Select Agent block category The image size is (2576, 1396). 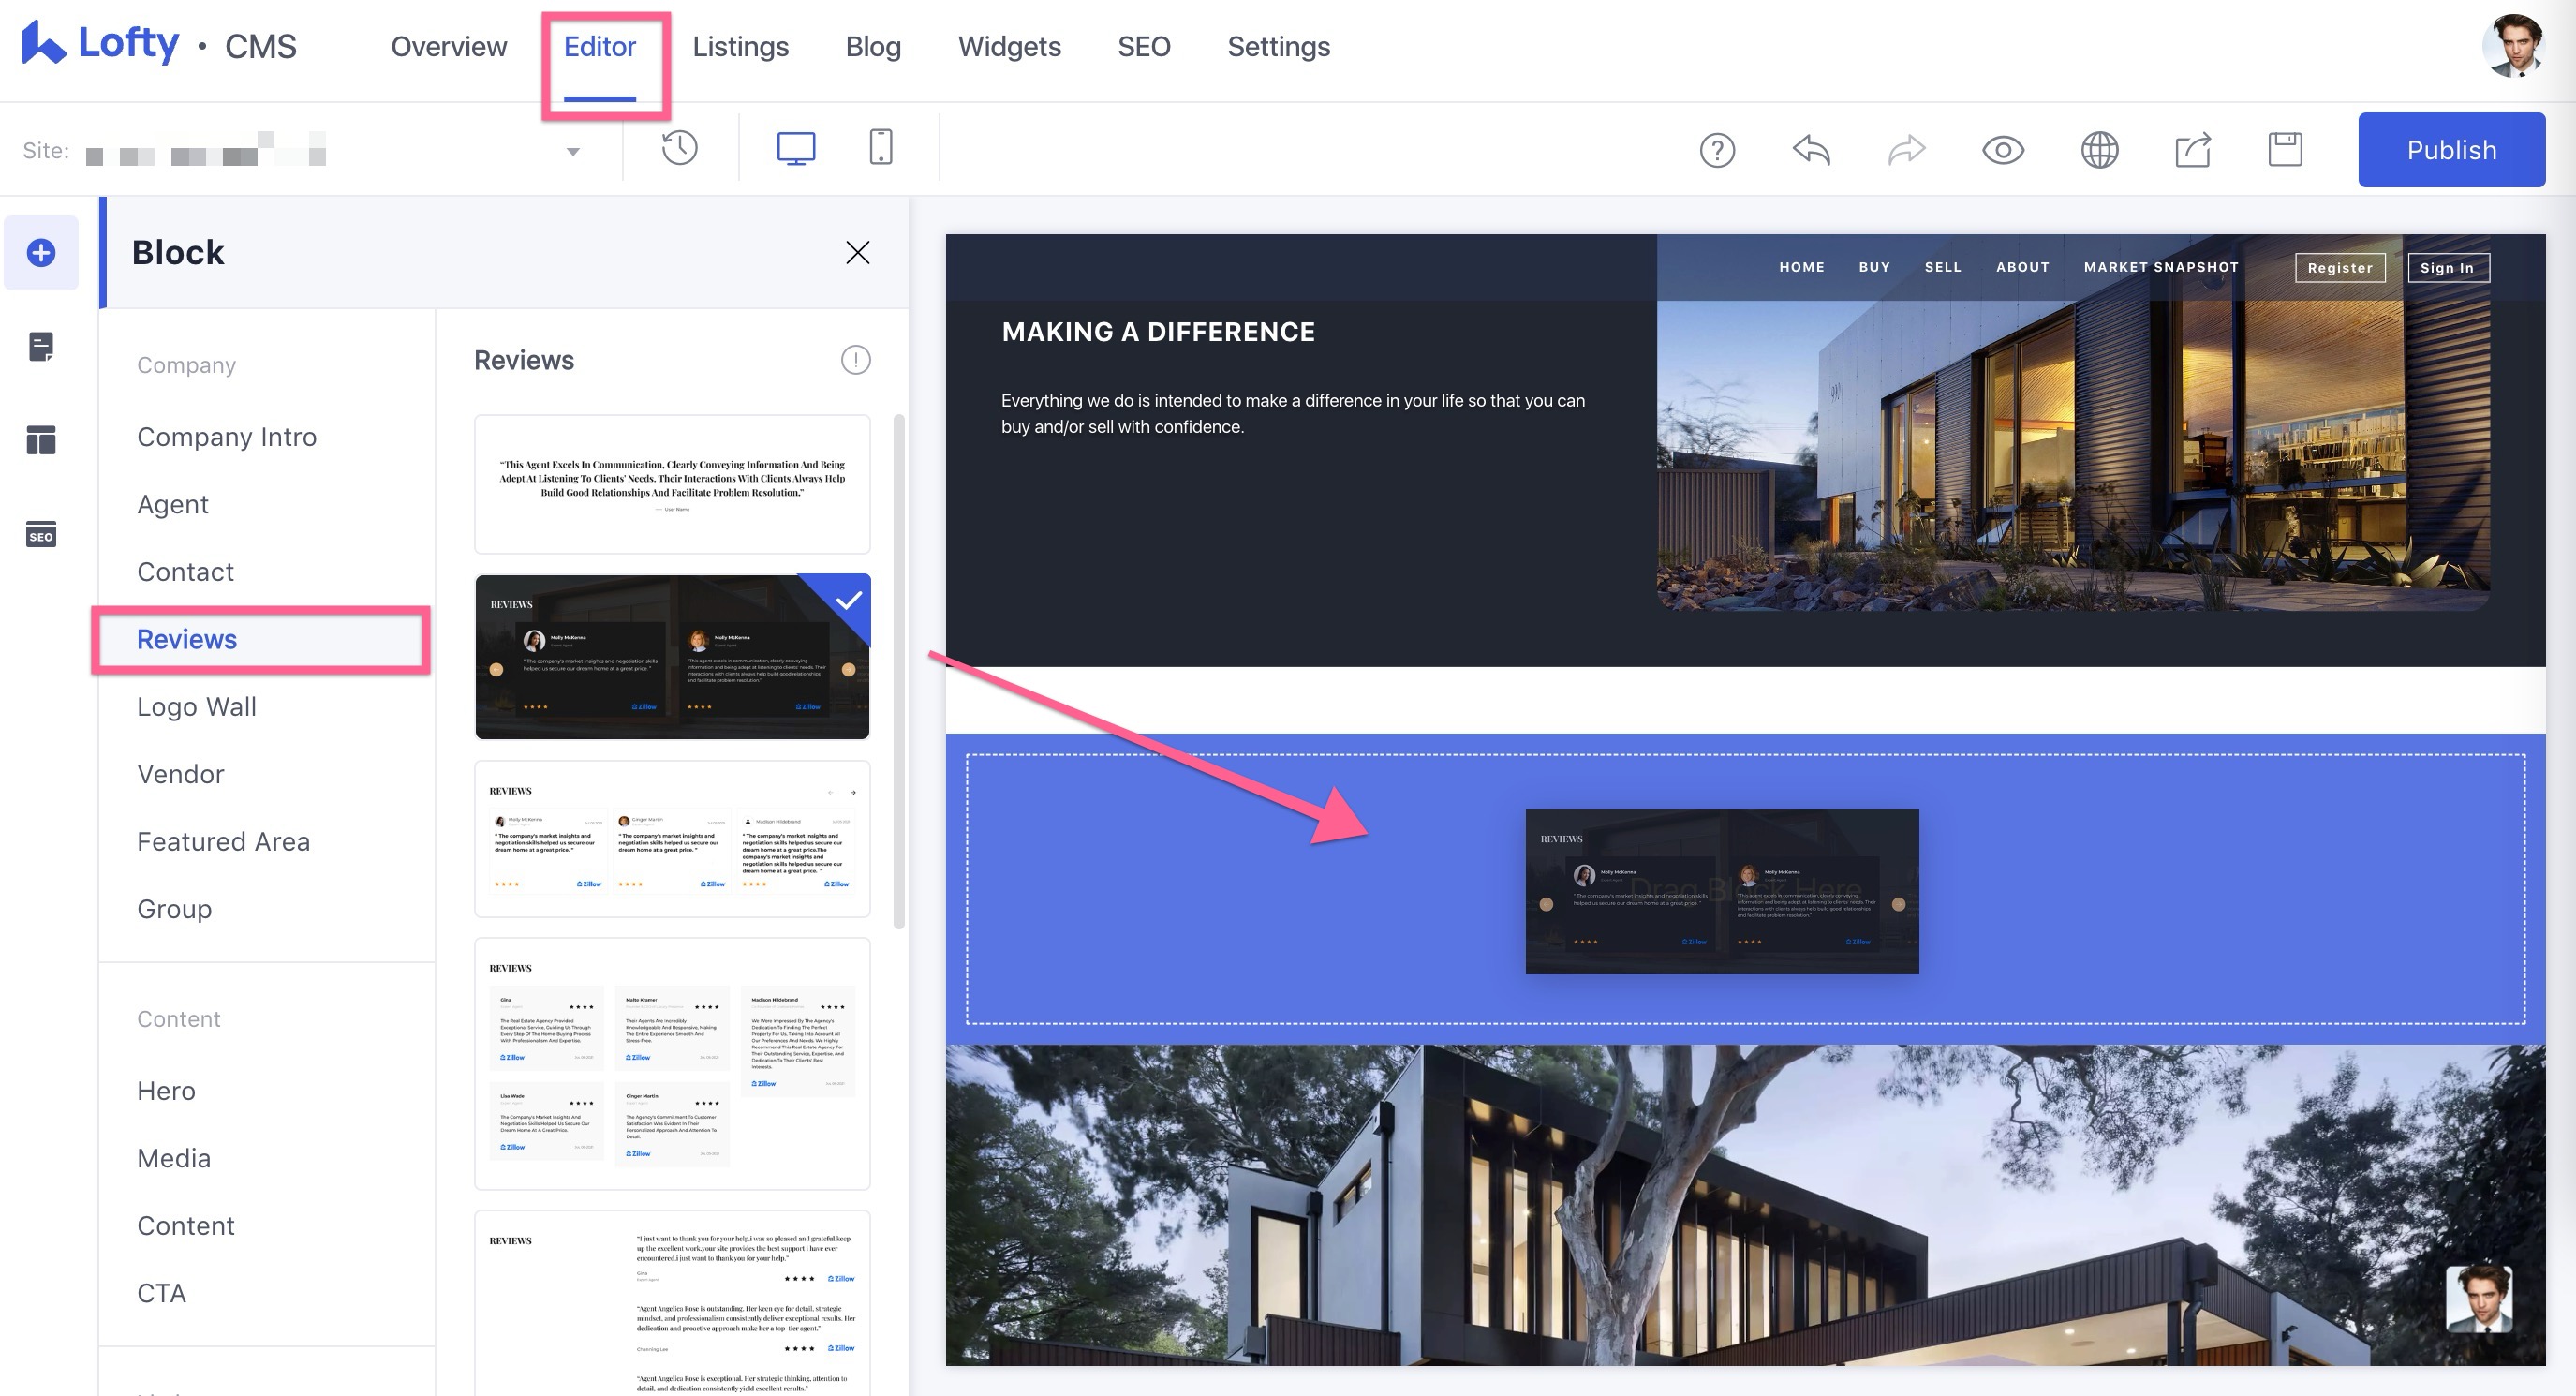(x=173, y=504)
